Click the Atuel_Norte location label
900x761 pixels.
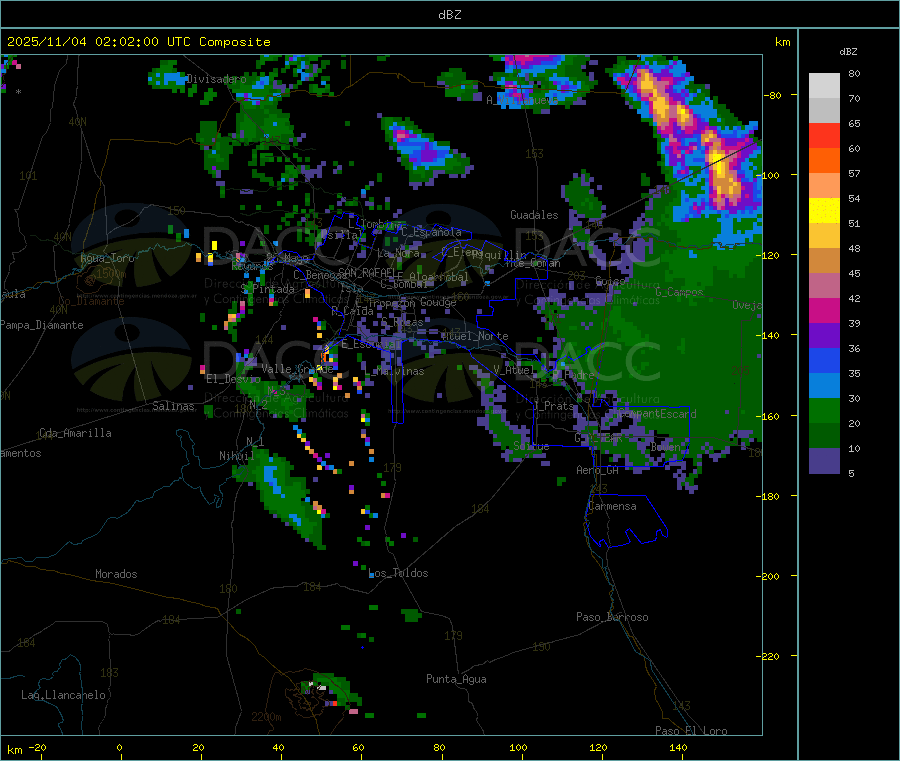(475, 336)
